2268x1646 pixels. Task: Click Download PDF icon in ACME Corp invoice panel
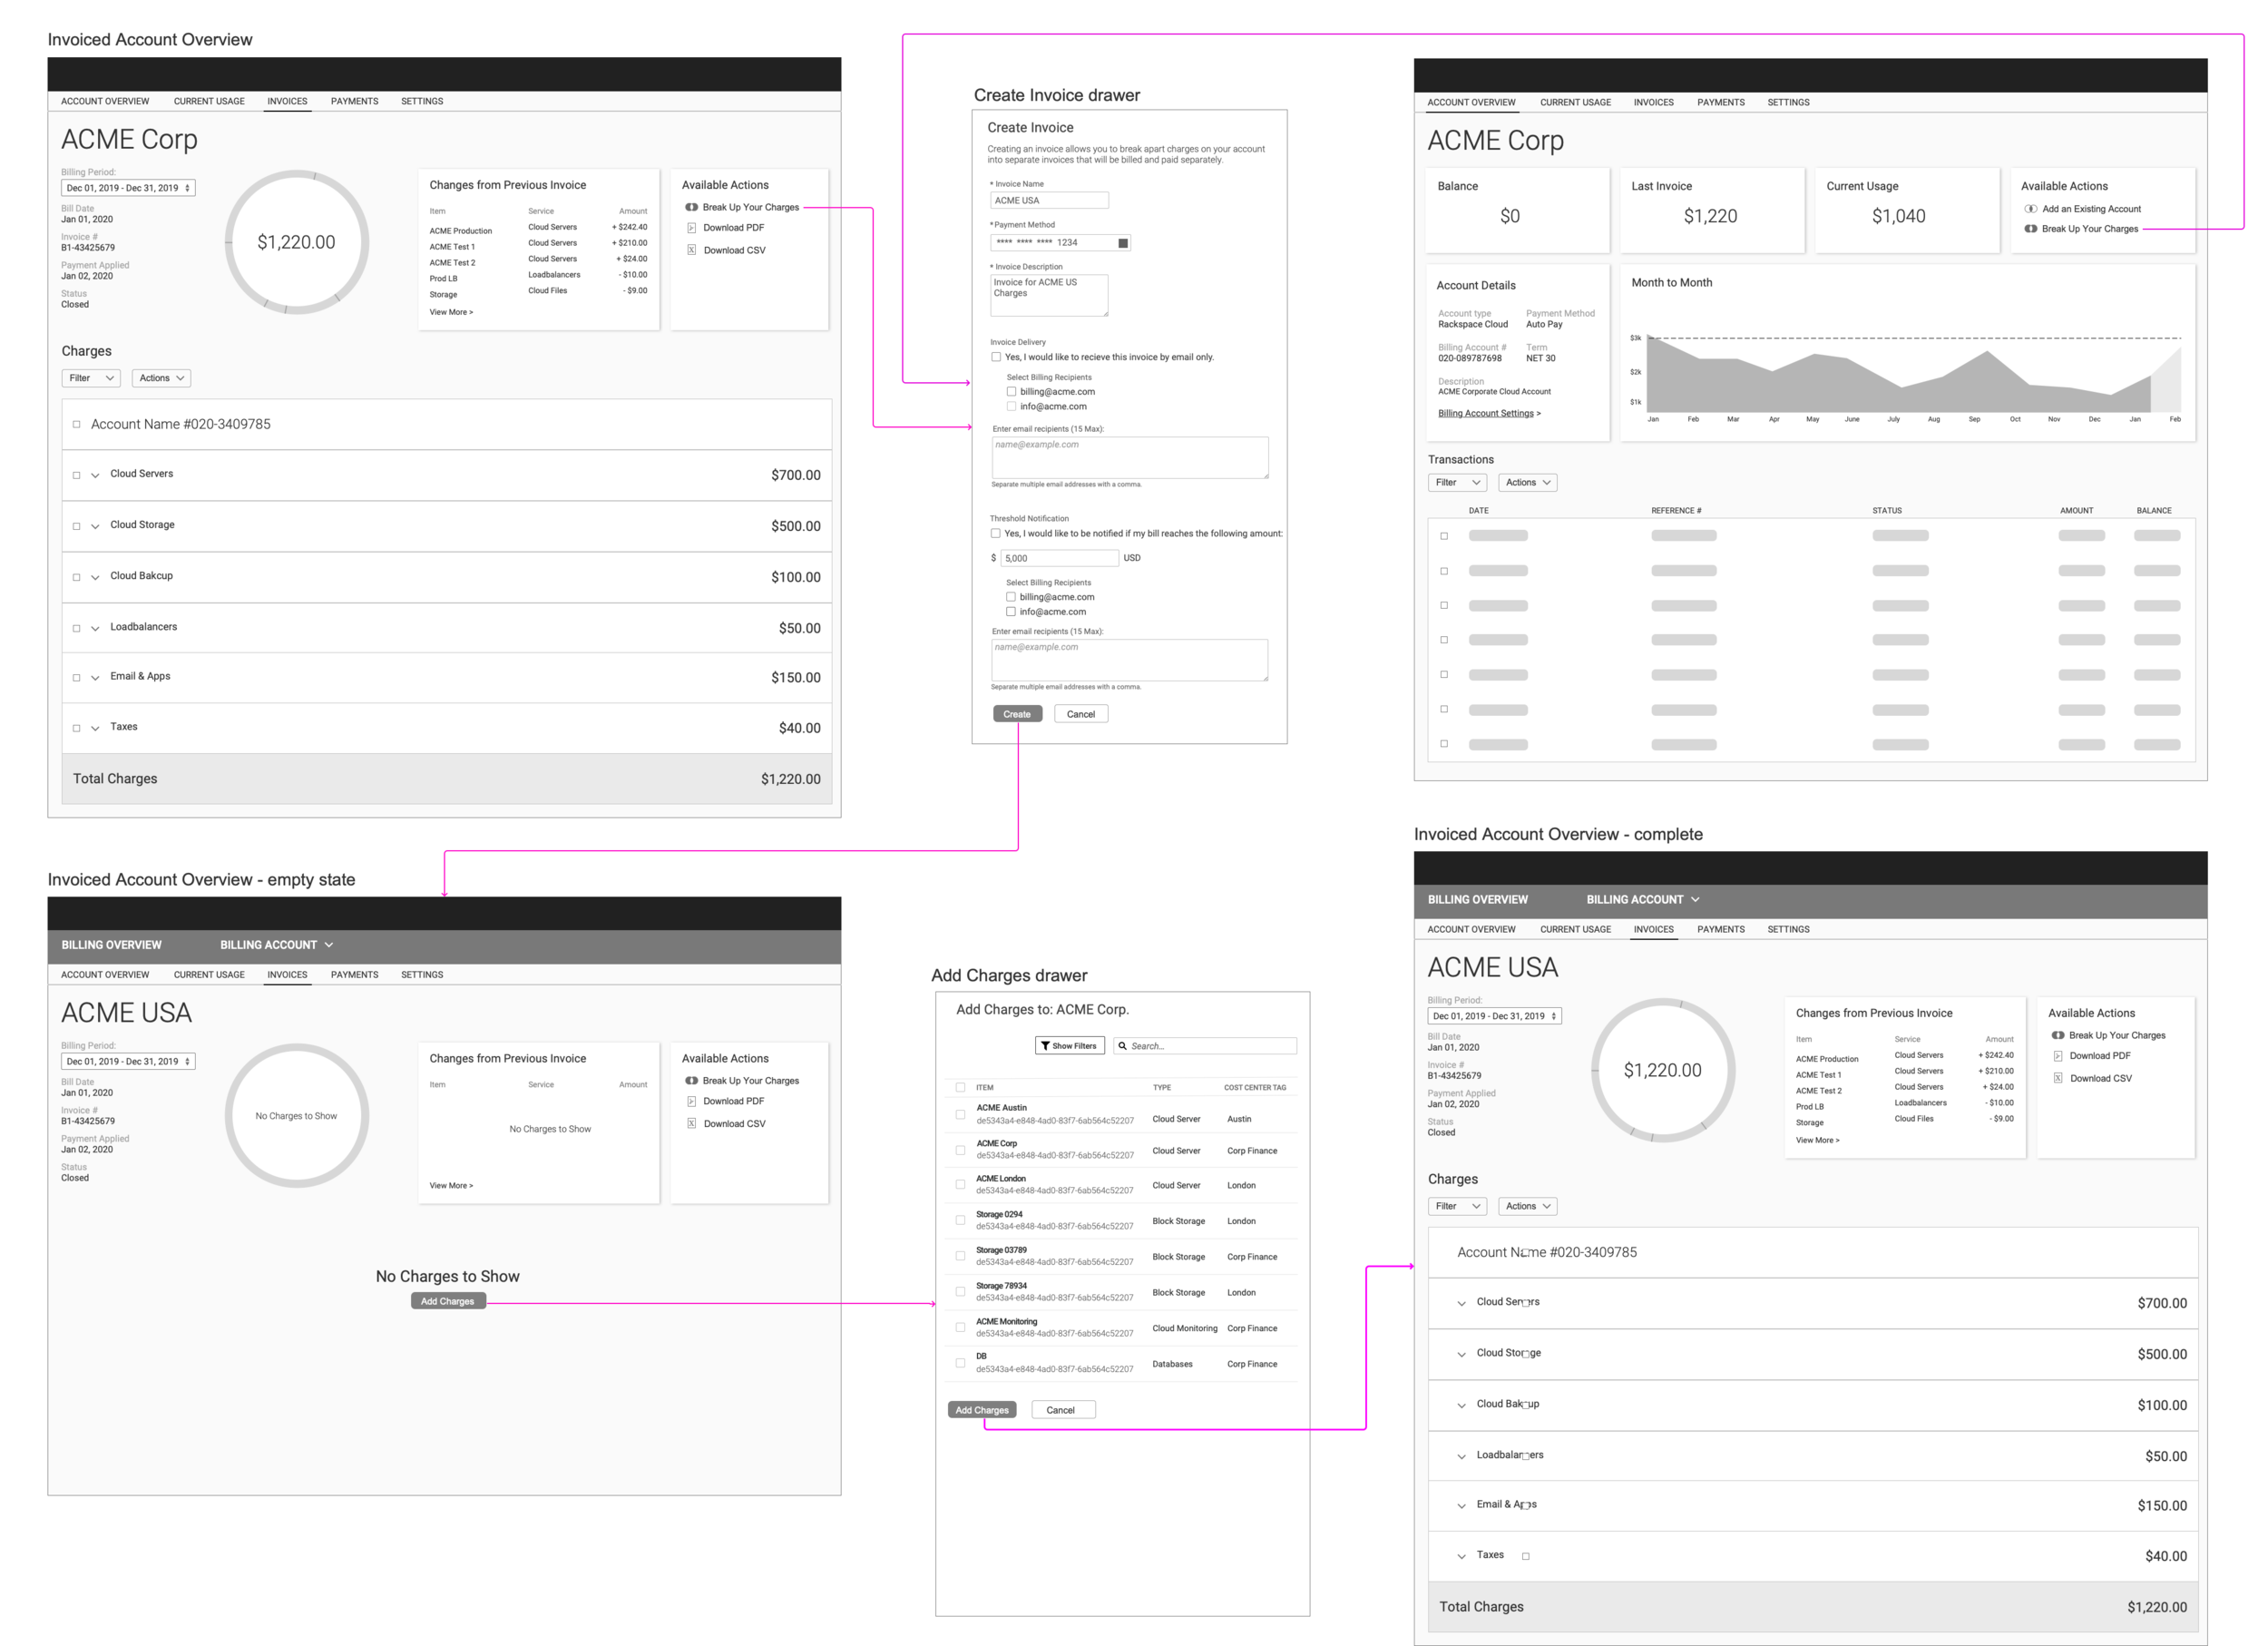(691, 228)
